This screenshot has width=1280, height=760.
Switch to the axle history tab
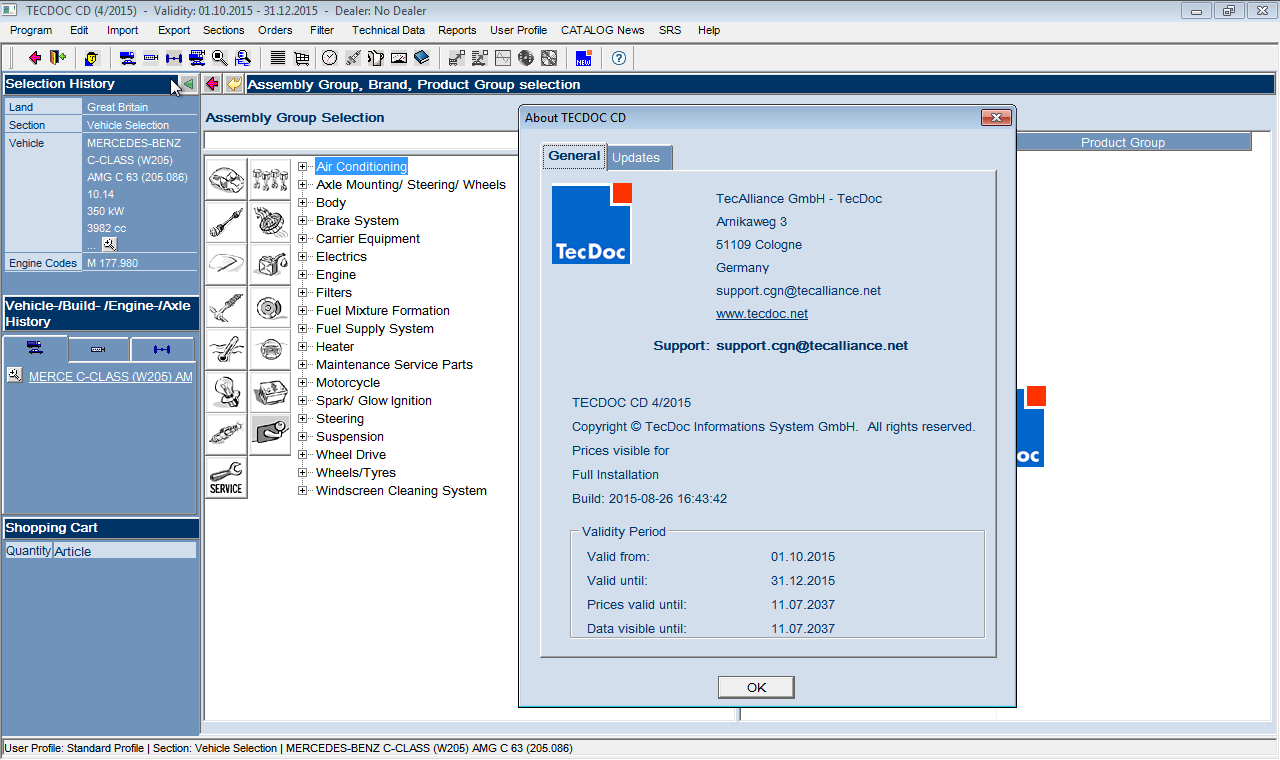[161, 349]
